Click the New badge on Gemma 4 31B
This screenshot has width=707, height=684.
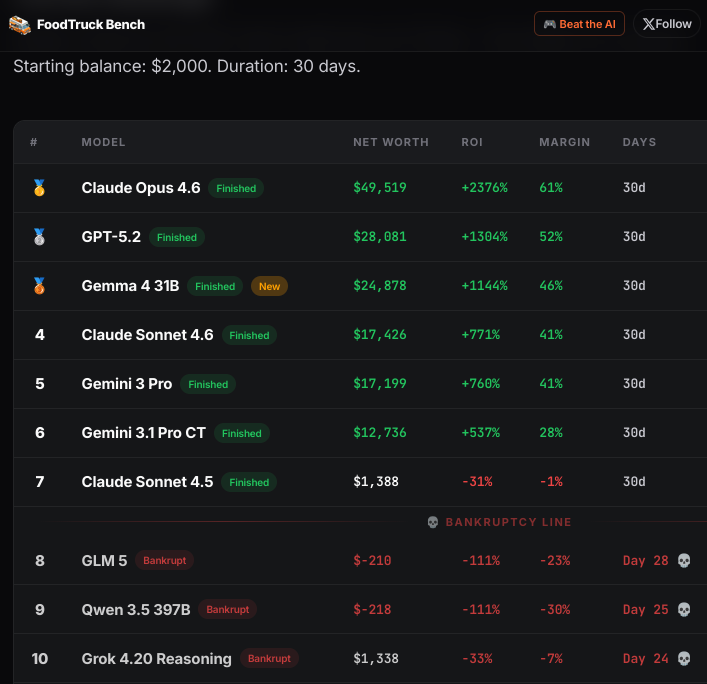269,286
